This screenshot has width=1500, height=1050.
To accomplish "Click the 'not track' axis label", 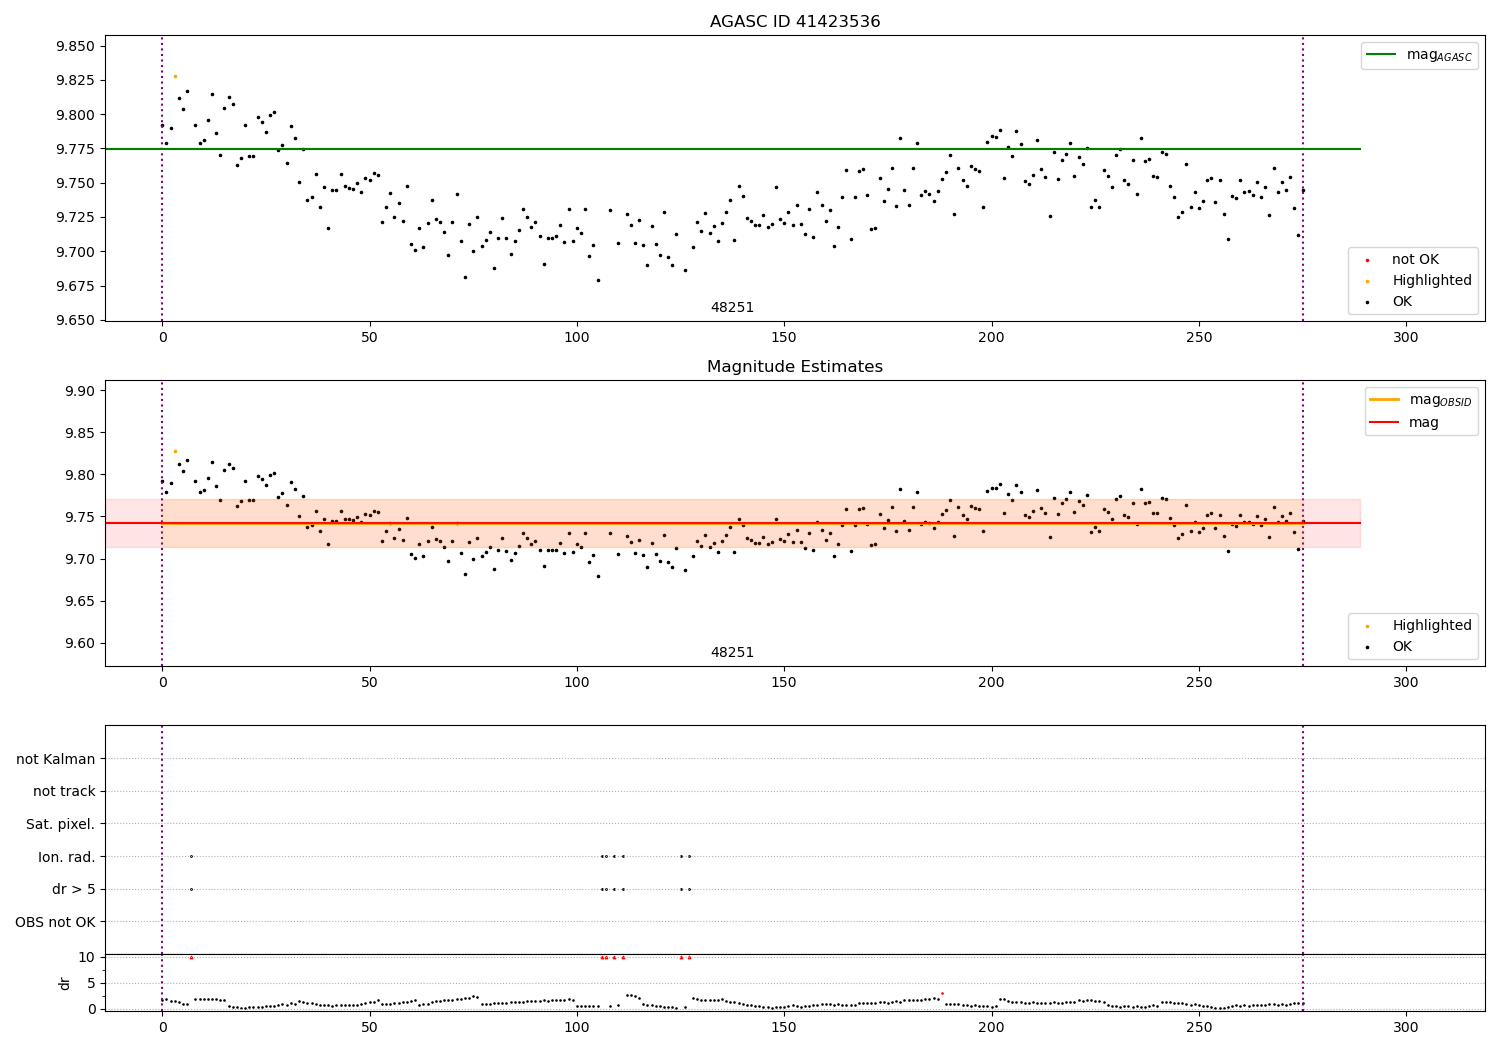I will 64,792.
